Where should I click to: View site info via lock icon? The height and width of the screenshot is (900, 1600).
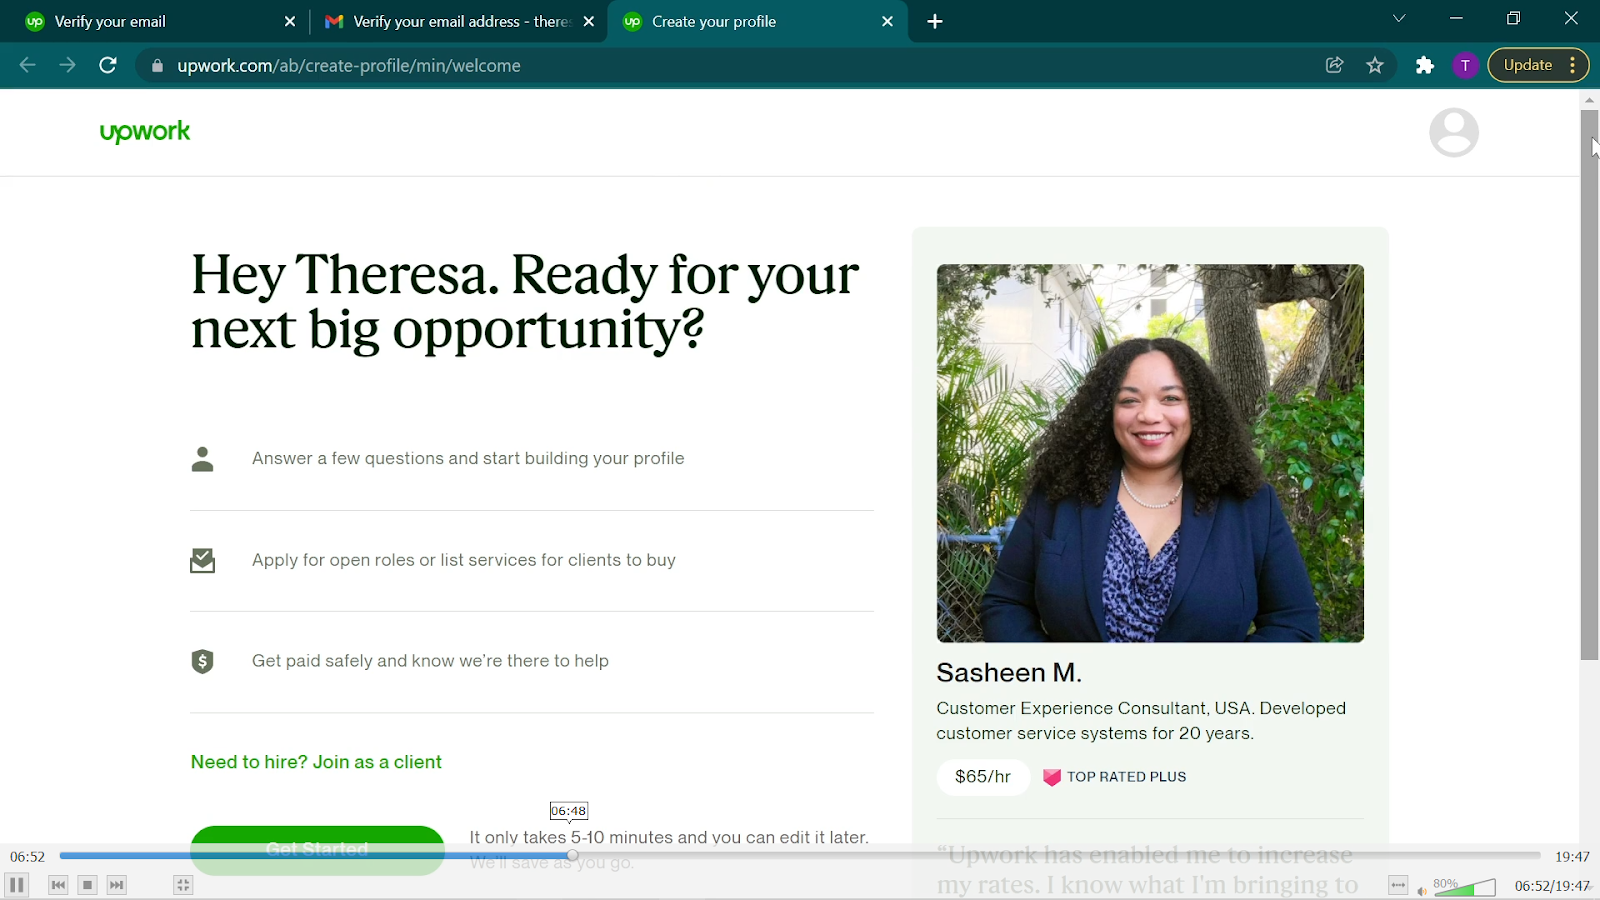[157, 66]
